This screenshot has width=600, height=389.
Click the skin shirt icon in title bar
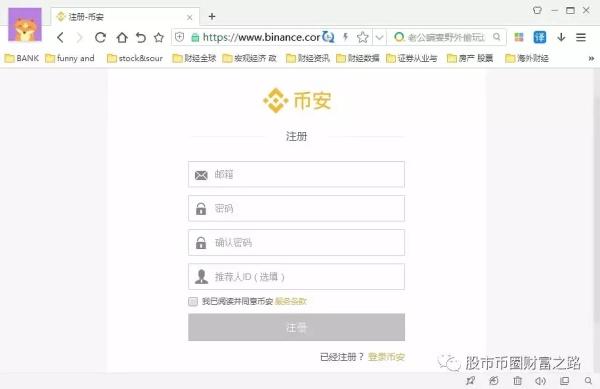point(537,10)
